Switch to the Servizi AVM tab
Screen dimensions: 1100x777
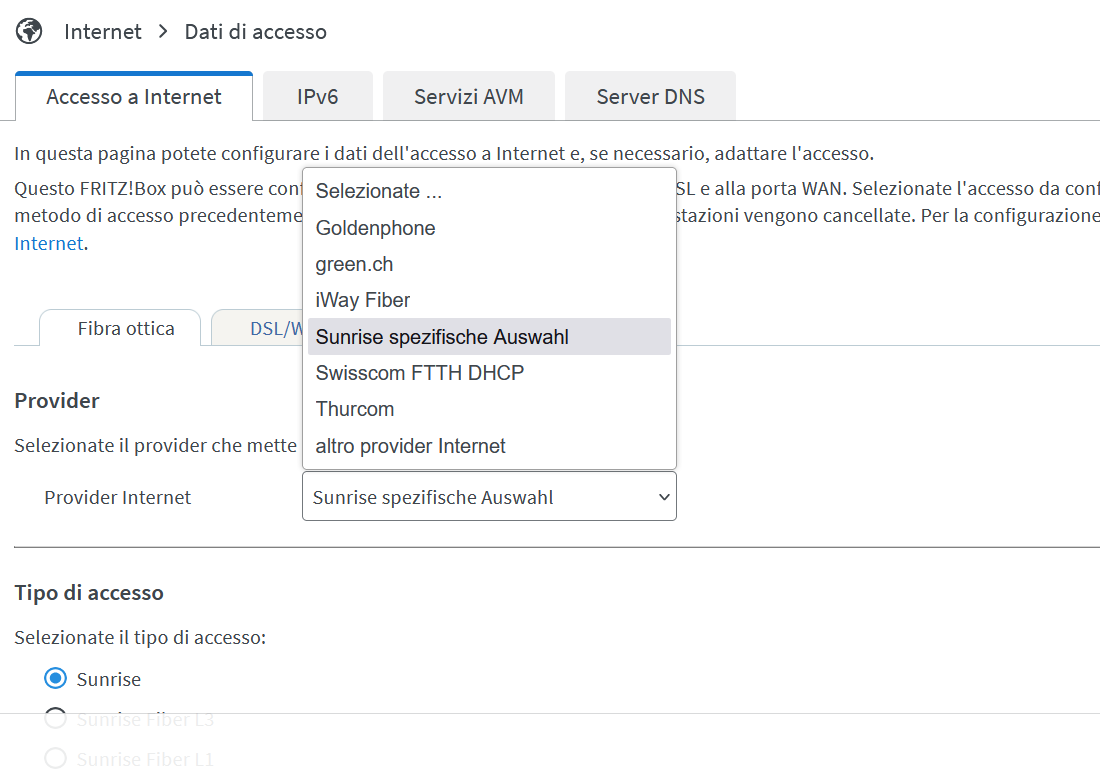pos(469,97)
